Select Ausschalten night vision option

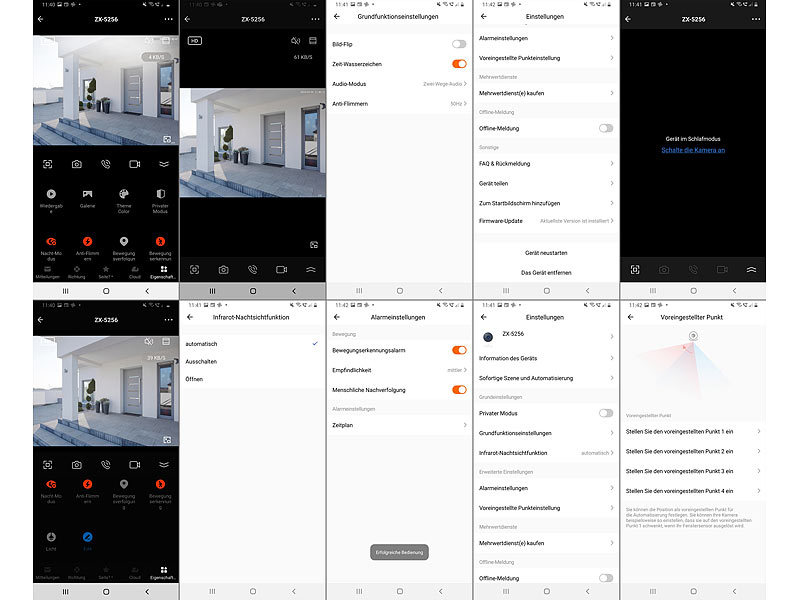point(252,361)
